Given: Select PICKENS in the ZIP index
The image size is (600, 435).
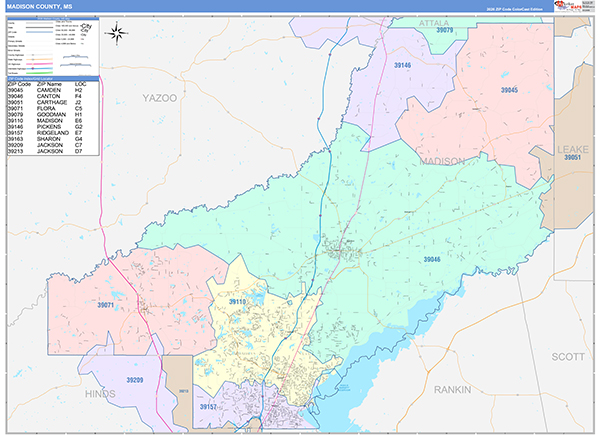Looking at the screenshot, I should click(x=49, y=127).
